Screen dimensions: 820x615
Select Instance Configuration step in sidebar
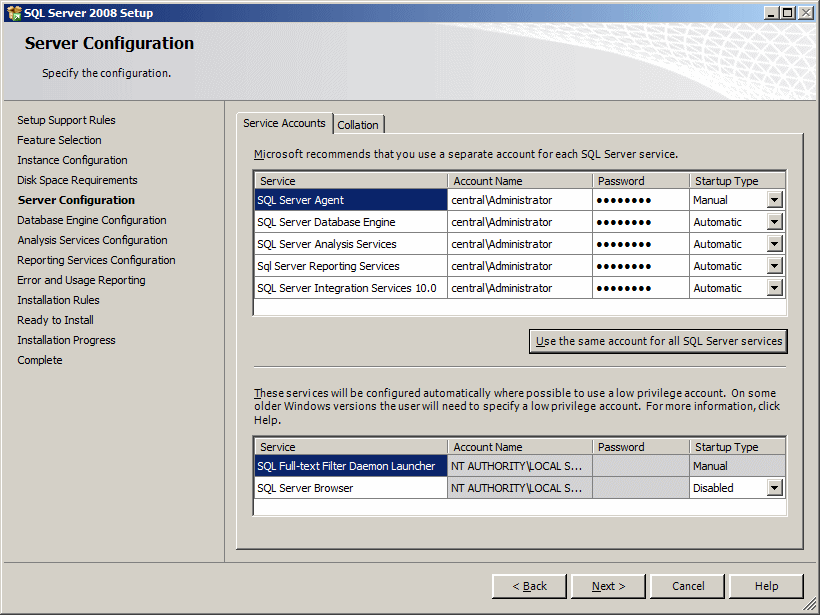click(x=72, y=160)
